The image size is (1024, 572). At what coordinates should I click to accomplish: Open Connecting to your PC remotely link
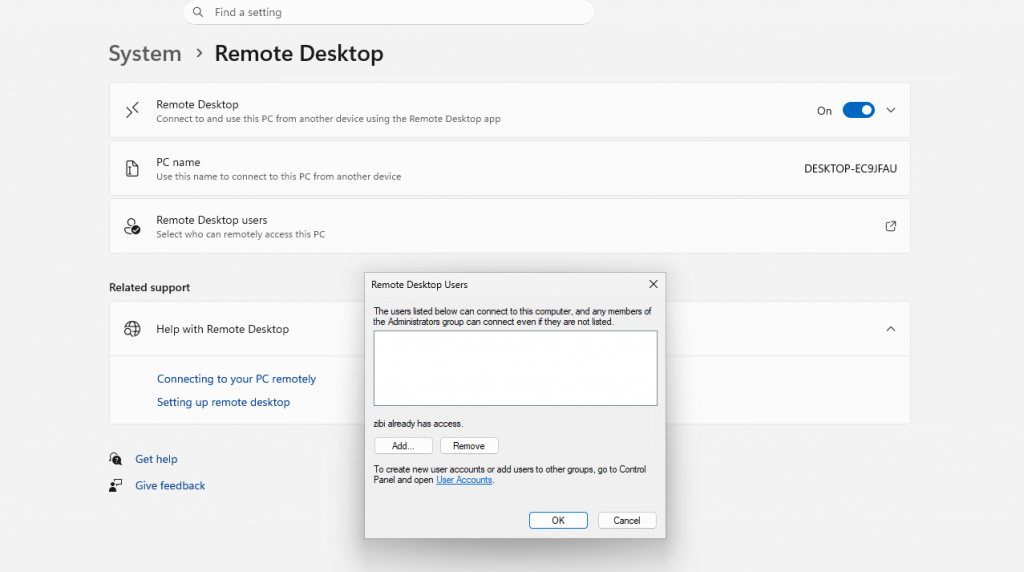236,379
